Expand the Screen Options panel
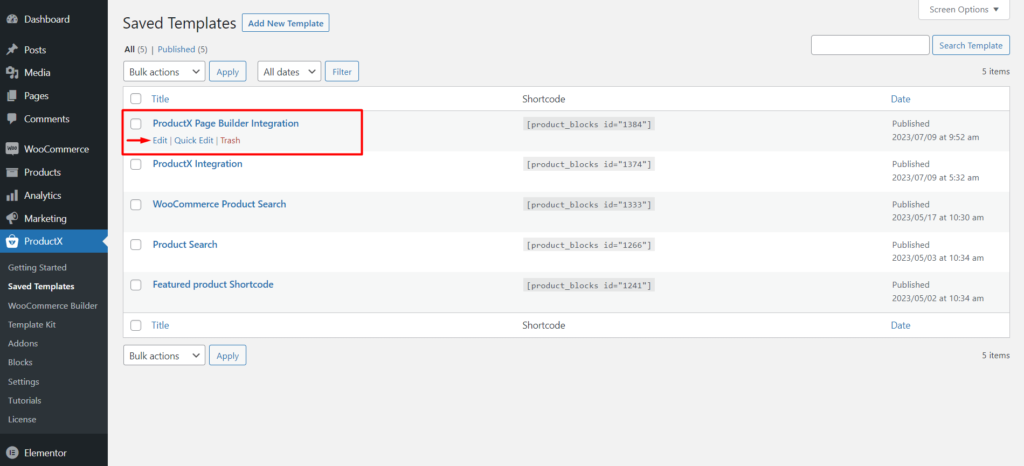The image size is (1024, 466). click(964, 10)
